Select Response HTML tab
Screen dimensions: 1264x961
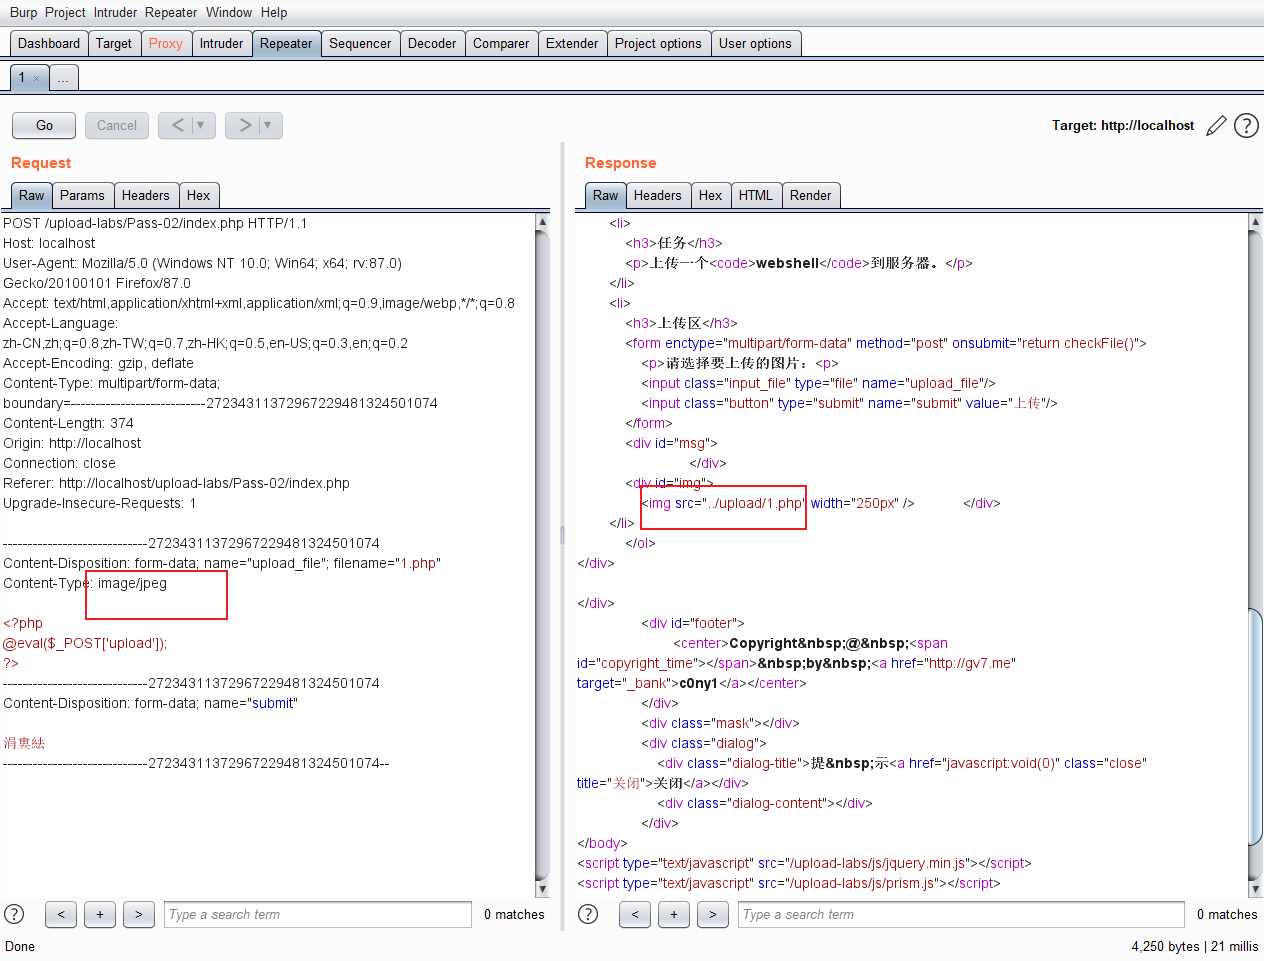[x=755, y=195]
